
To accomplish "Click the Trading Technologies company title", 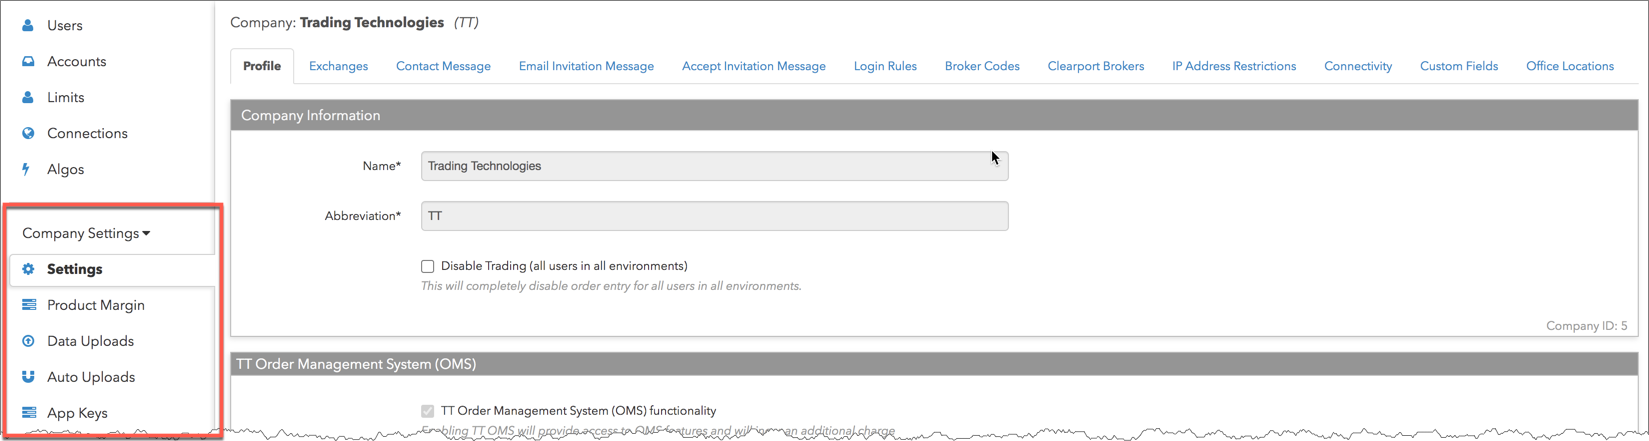I will click(x=372, y=22).
